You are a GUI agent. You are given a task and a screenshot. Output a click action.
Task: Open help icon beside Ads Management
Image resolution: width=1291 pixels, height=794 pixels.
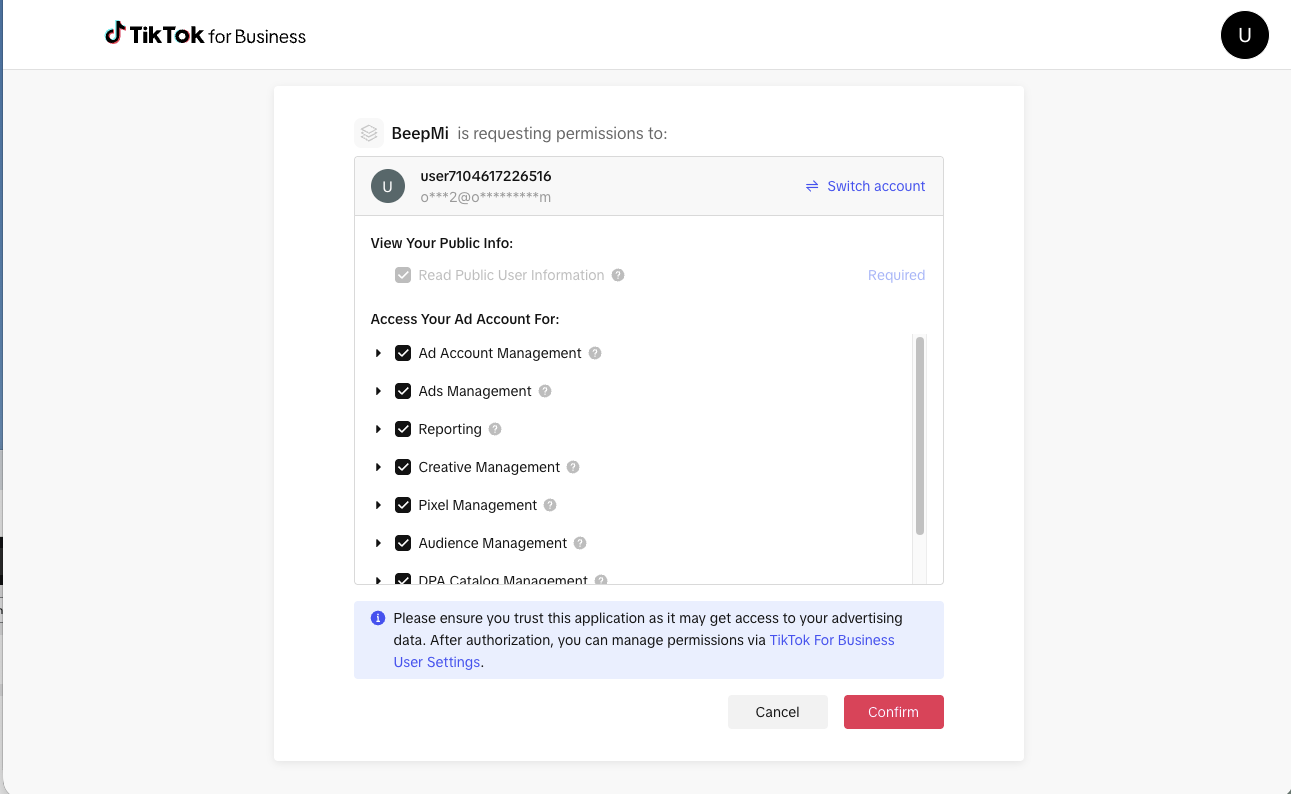(545, 391)
